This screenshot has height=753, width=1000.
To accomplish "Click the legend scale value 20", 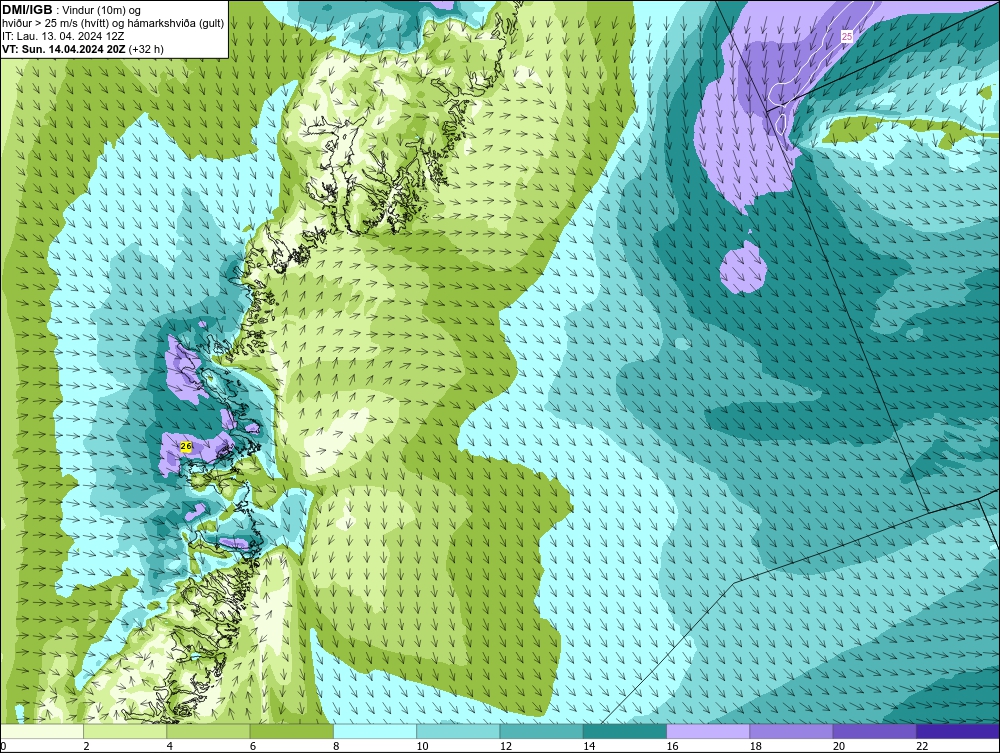I will [839, 746].
